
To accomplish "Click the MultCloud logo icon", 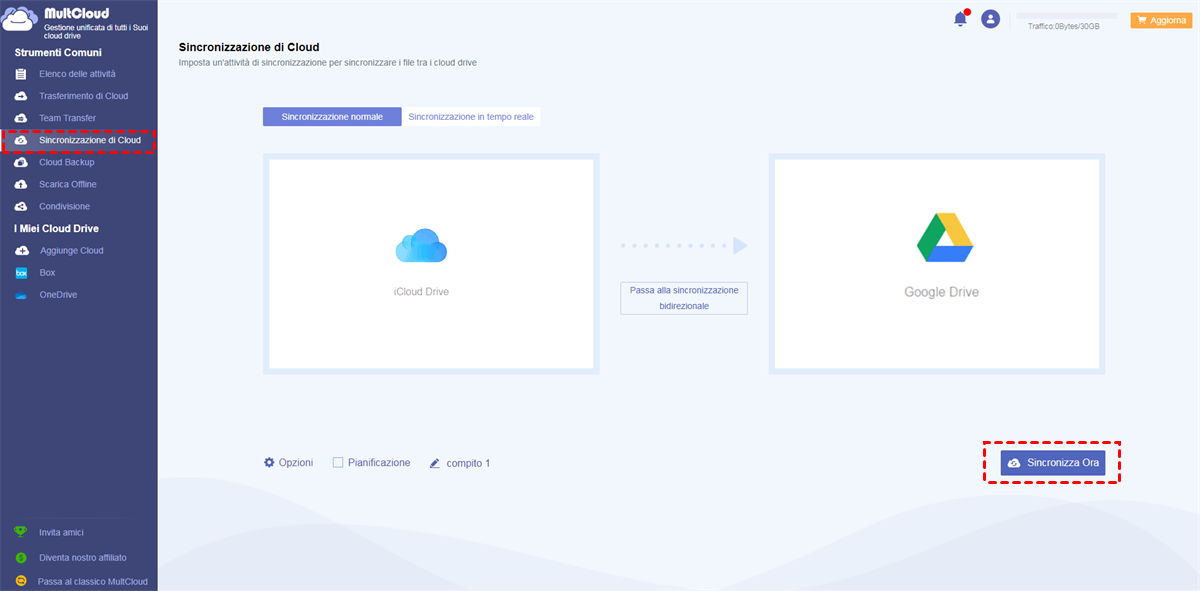I will (21, 21).
